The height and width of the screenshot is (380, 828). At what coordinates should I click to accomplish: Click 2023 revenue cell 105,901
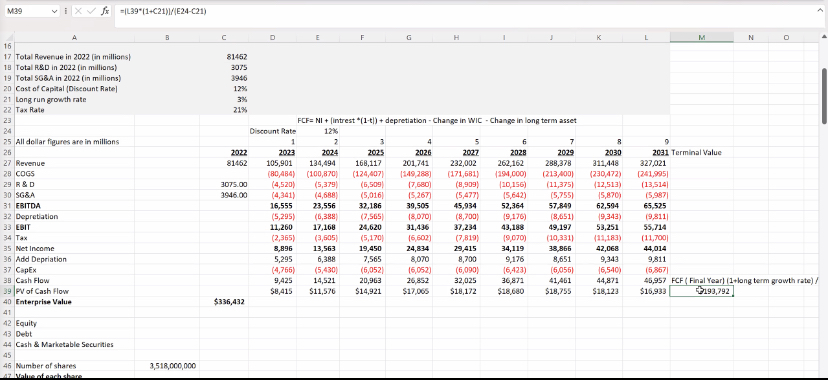tap(272, 164)
